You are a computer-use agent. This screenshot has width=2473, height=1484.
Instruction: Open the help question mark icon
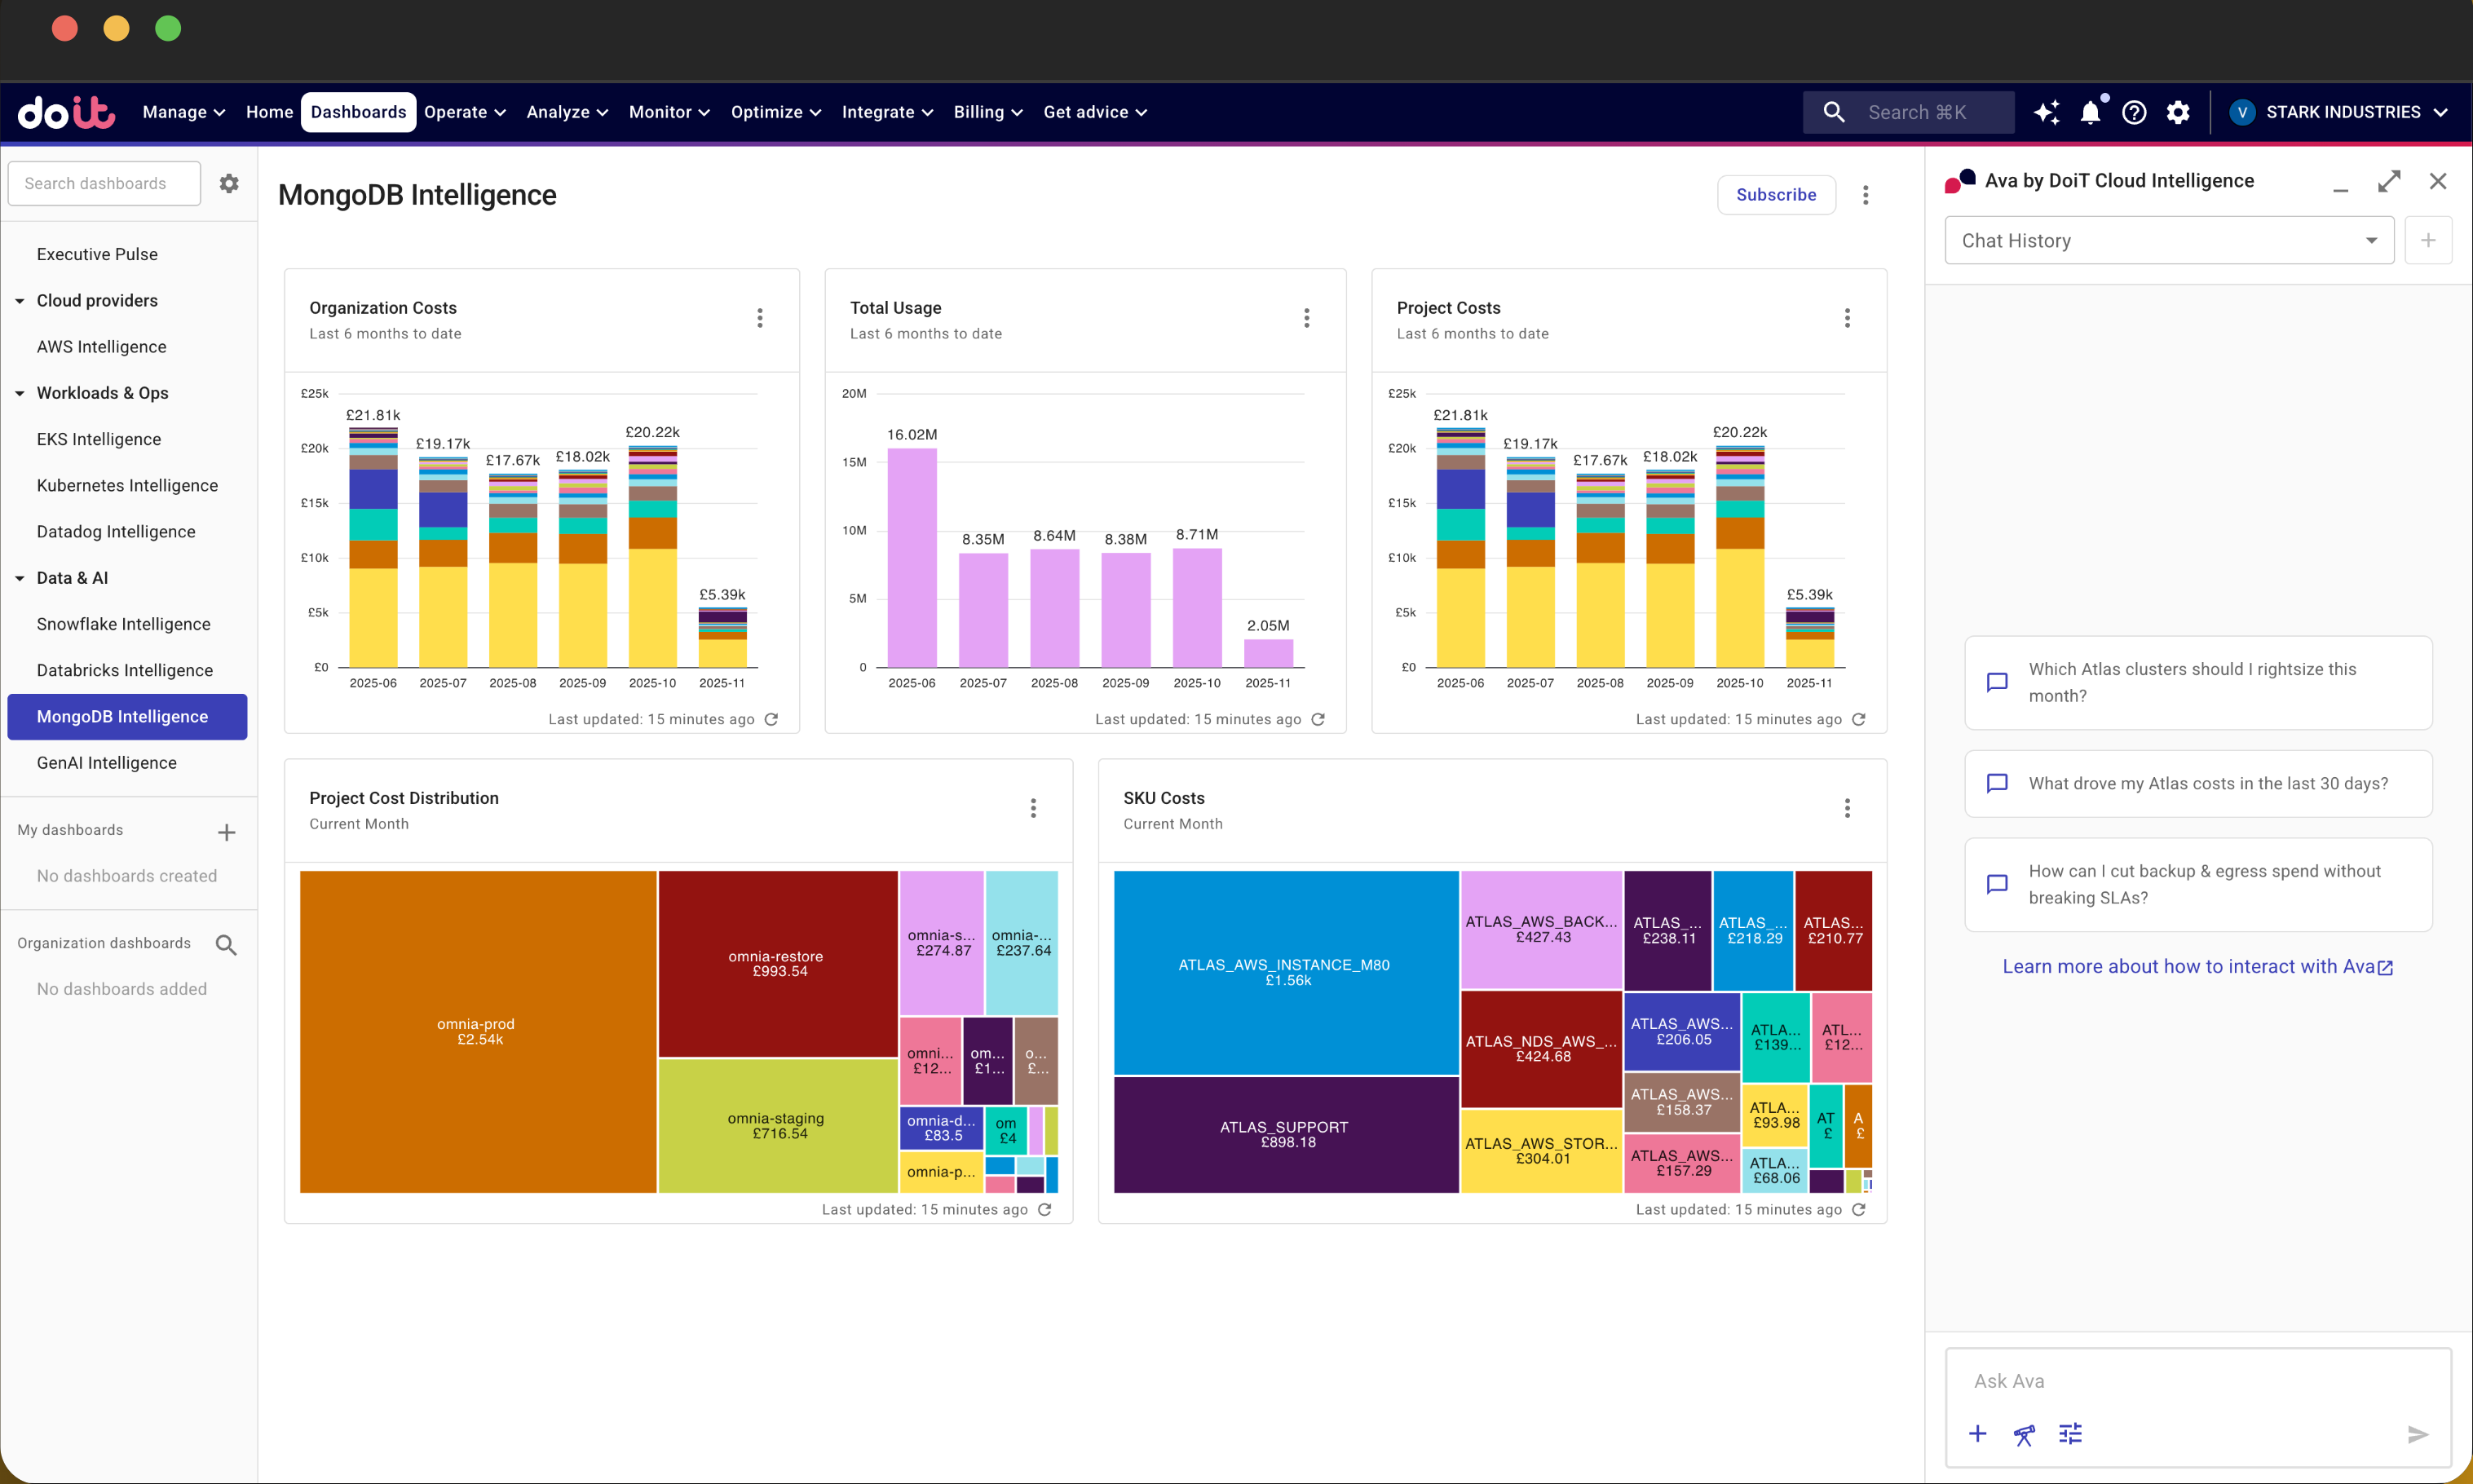(2134, 113)
